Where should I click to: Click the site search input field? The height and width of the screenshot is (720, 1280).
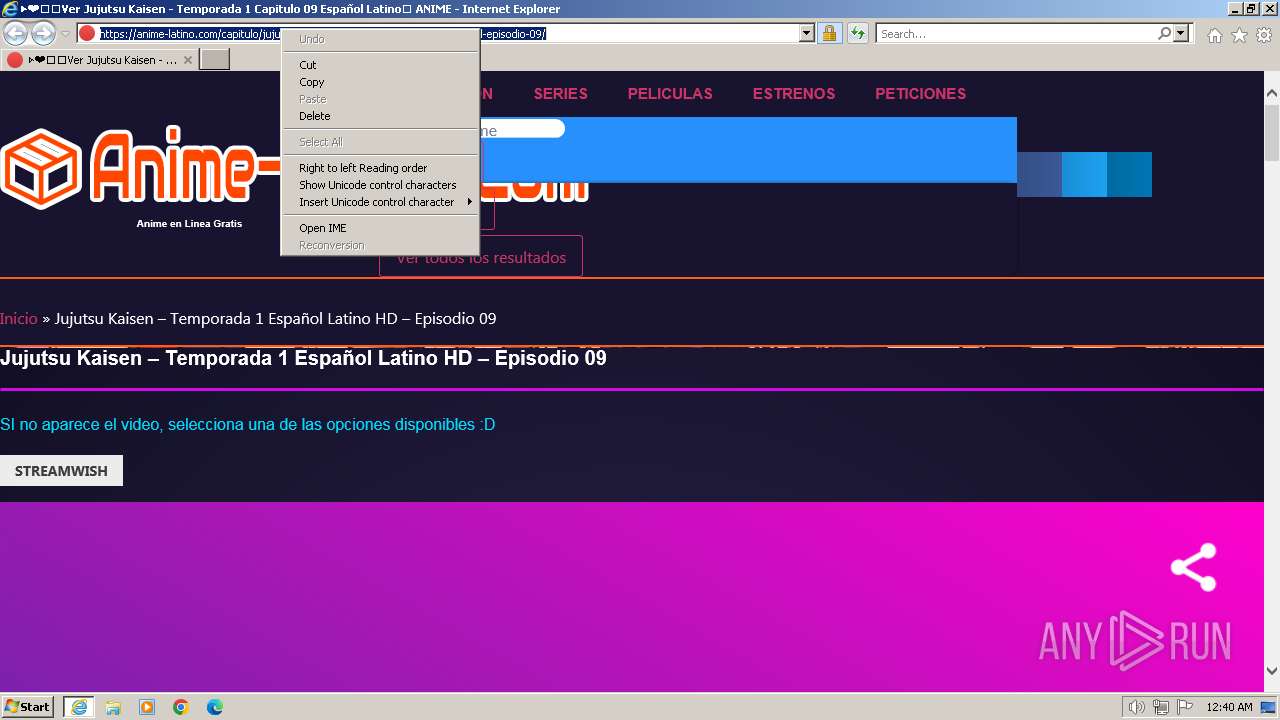pos(522,130)
